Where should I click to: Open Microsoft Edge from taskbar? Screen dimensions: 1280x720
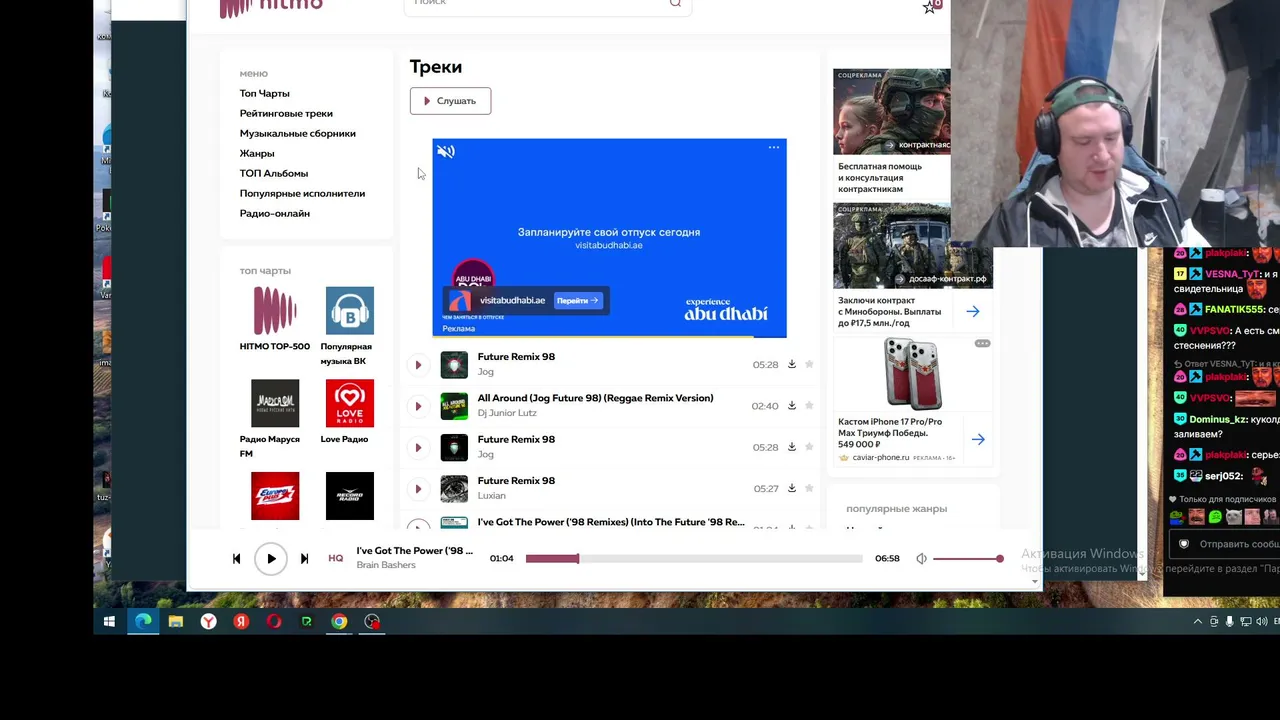click(143, 622)
